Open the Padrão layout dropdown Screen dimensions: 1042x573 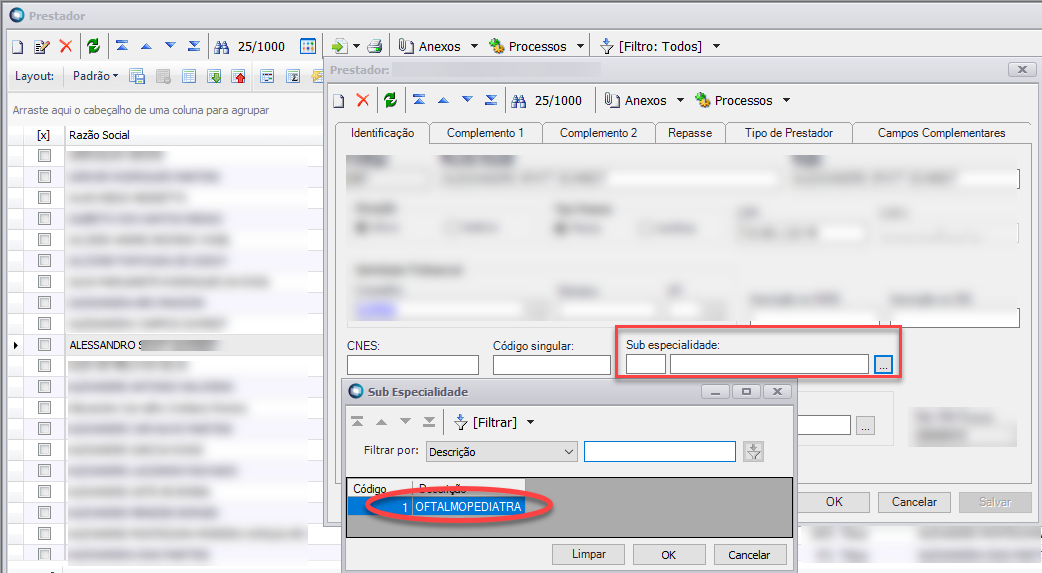click(96, 76)
